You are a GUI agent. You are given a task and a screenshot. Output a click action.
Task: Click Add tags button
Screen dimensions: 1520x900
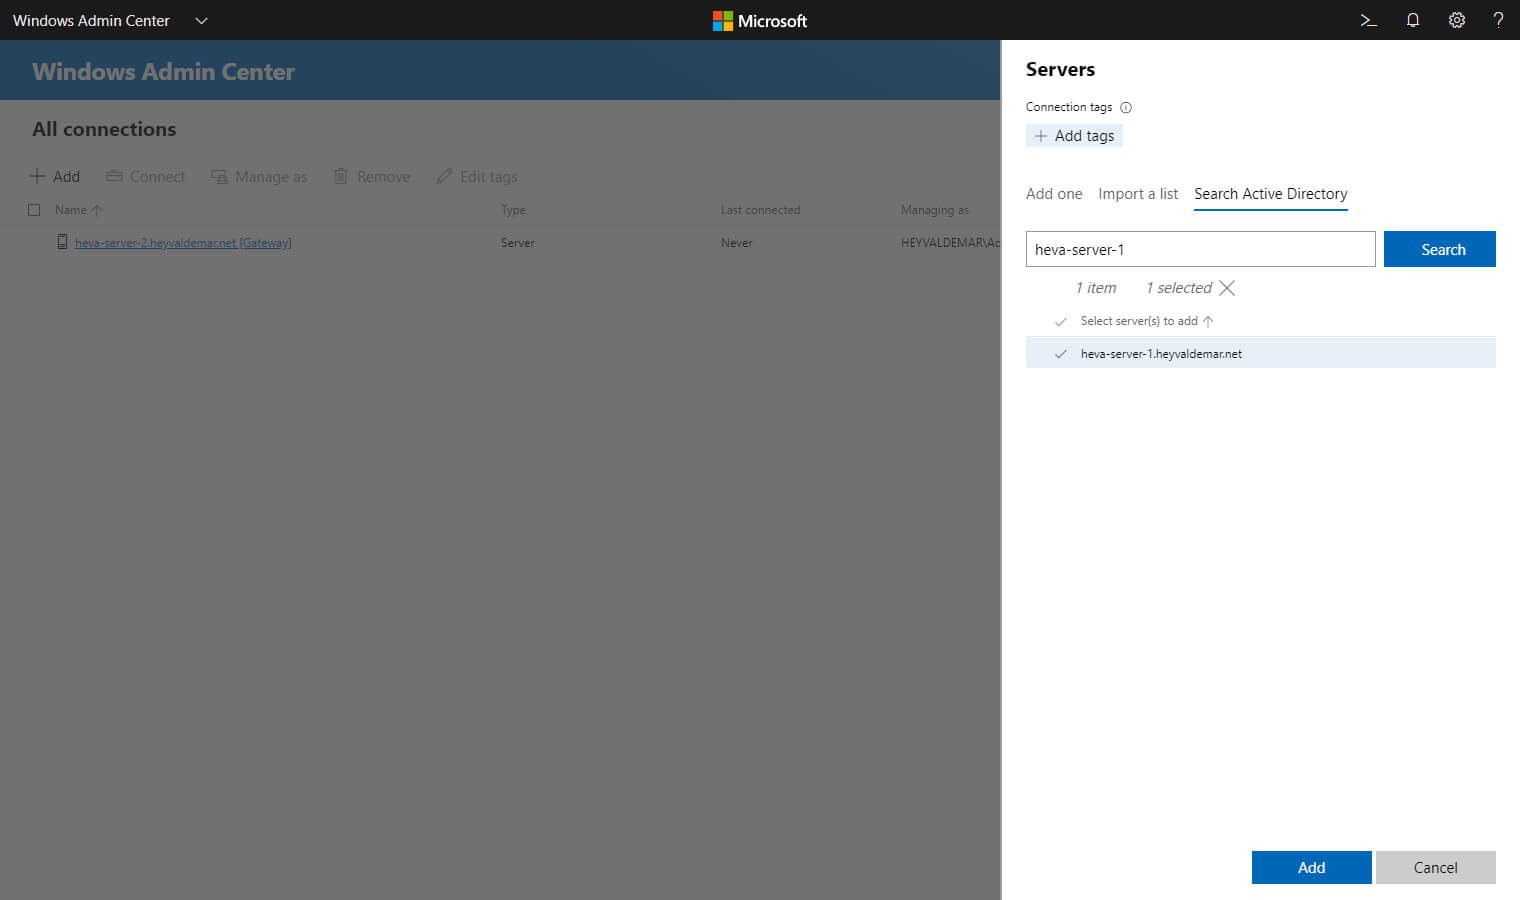coord(1074,136)
